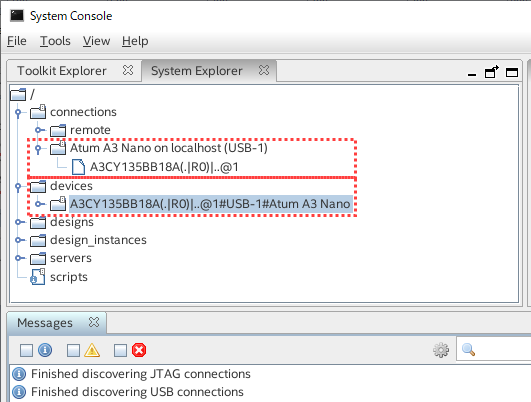Expand the design_instances tree node
The image size is (531, 402).
pos(19,240)
